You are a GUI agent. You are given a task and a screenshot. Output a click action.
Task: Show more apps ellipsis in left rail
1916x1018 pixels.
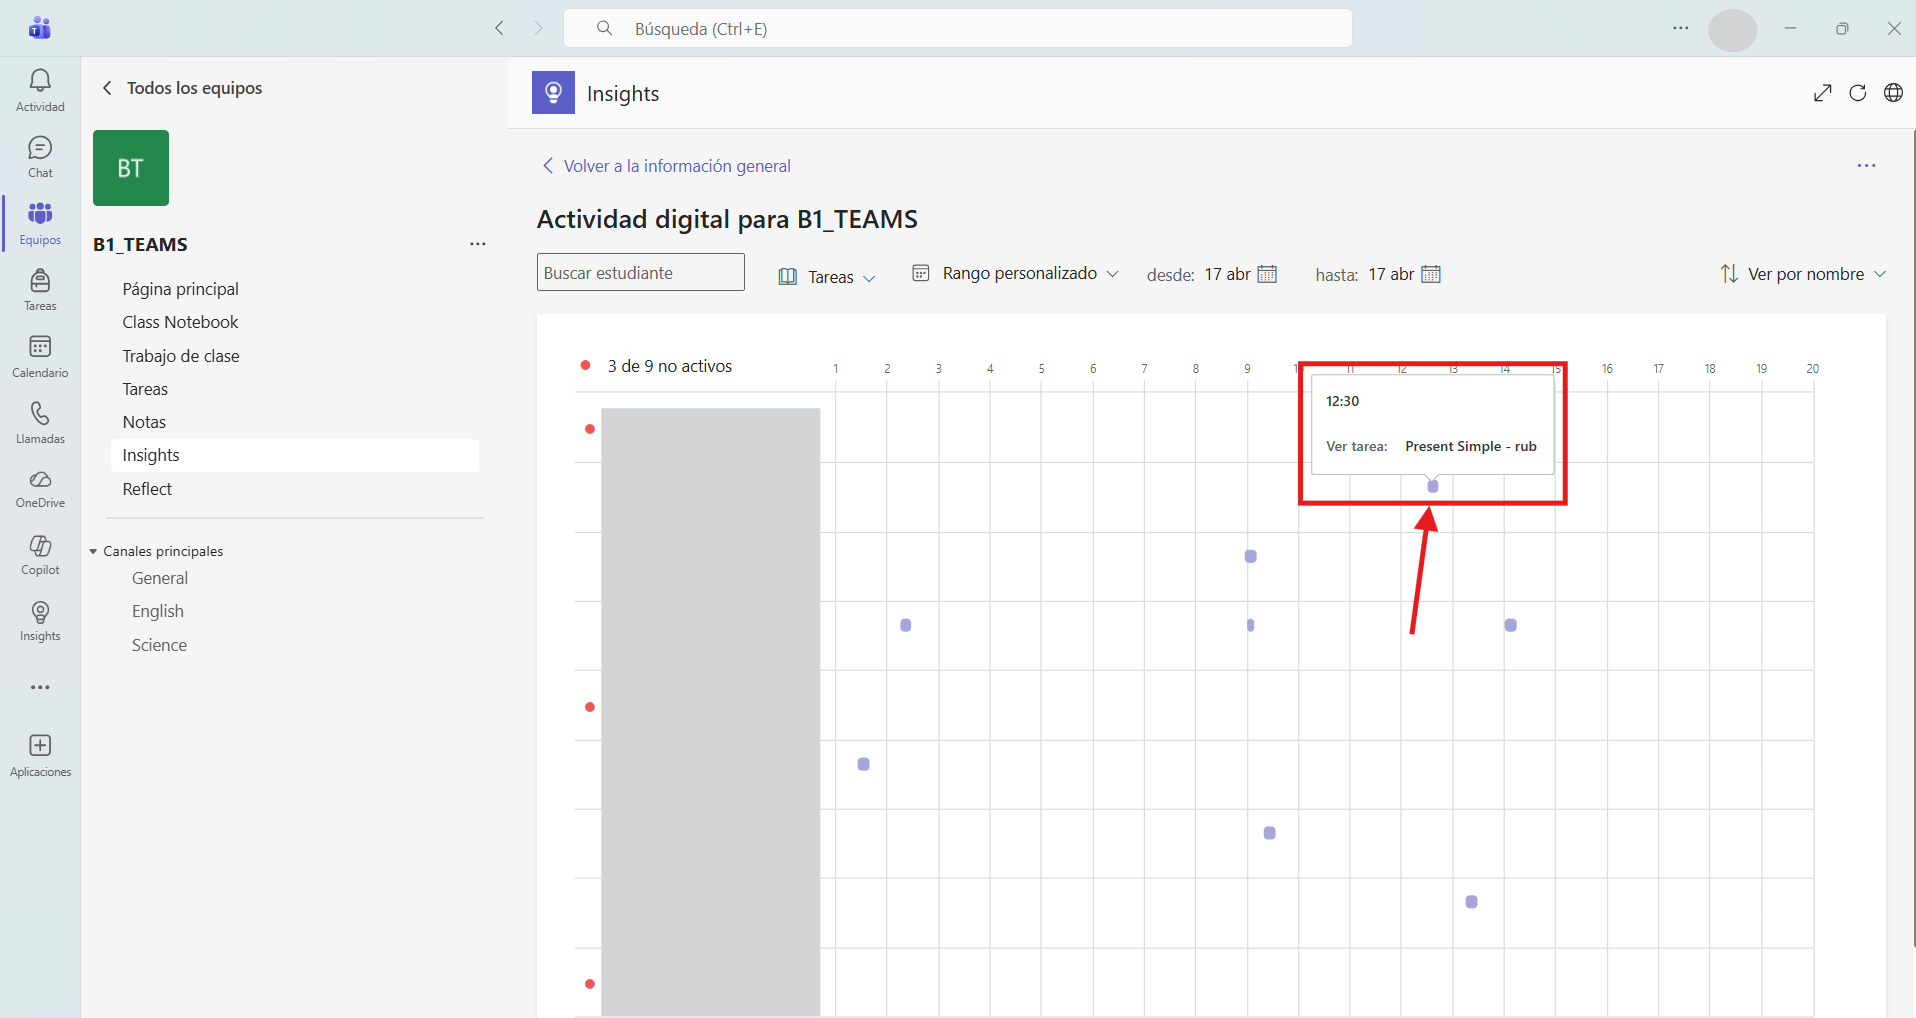40,688
